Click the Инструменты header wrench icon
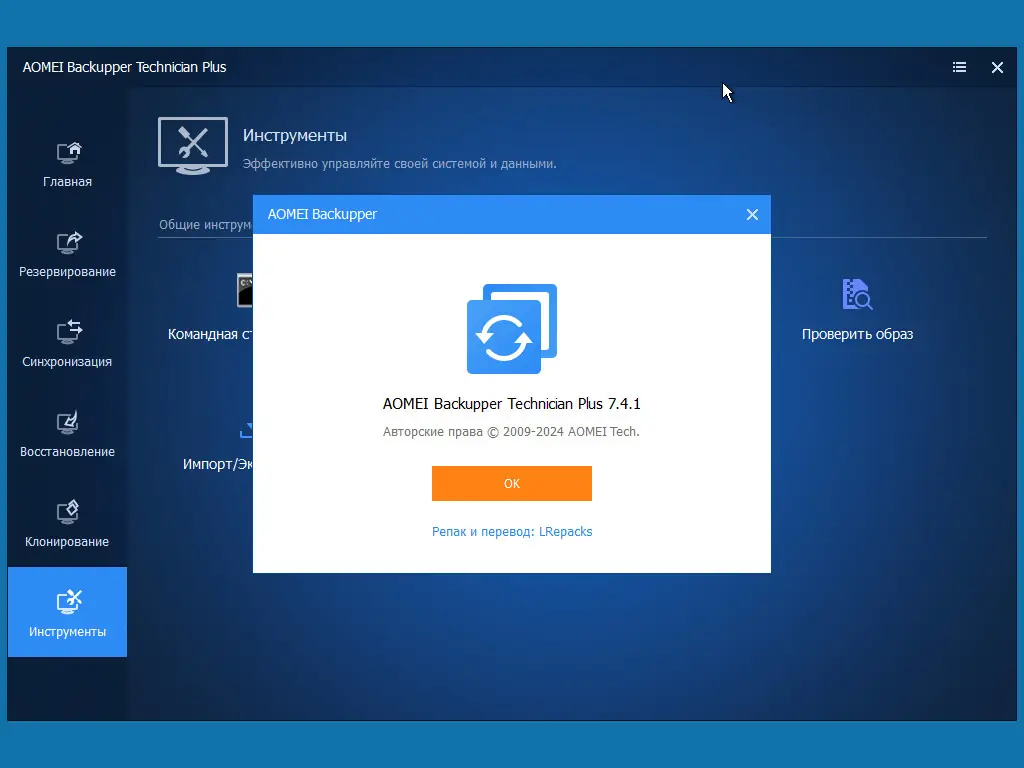The width and height of the screenshot is (1024, 768). click(x=192, y=146)
